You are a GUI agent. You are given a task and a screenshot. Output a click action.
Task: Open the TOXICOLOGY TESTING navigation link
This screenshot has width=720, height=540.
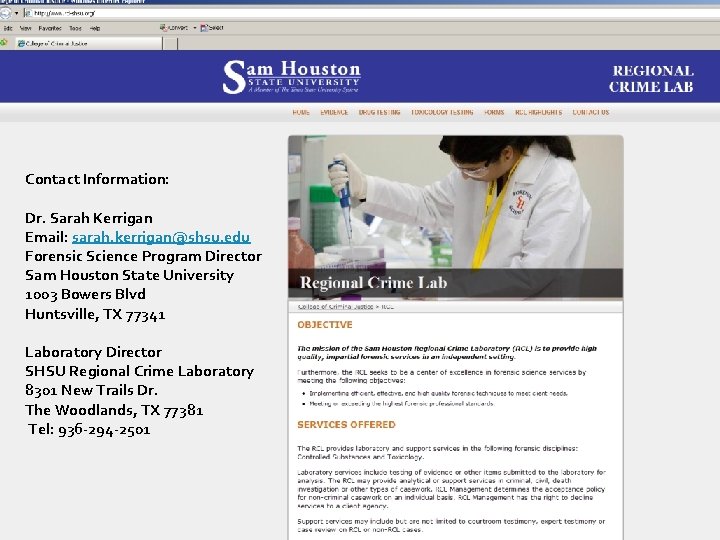(442, 112)
